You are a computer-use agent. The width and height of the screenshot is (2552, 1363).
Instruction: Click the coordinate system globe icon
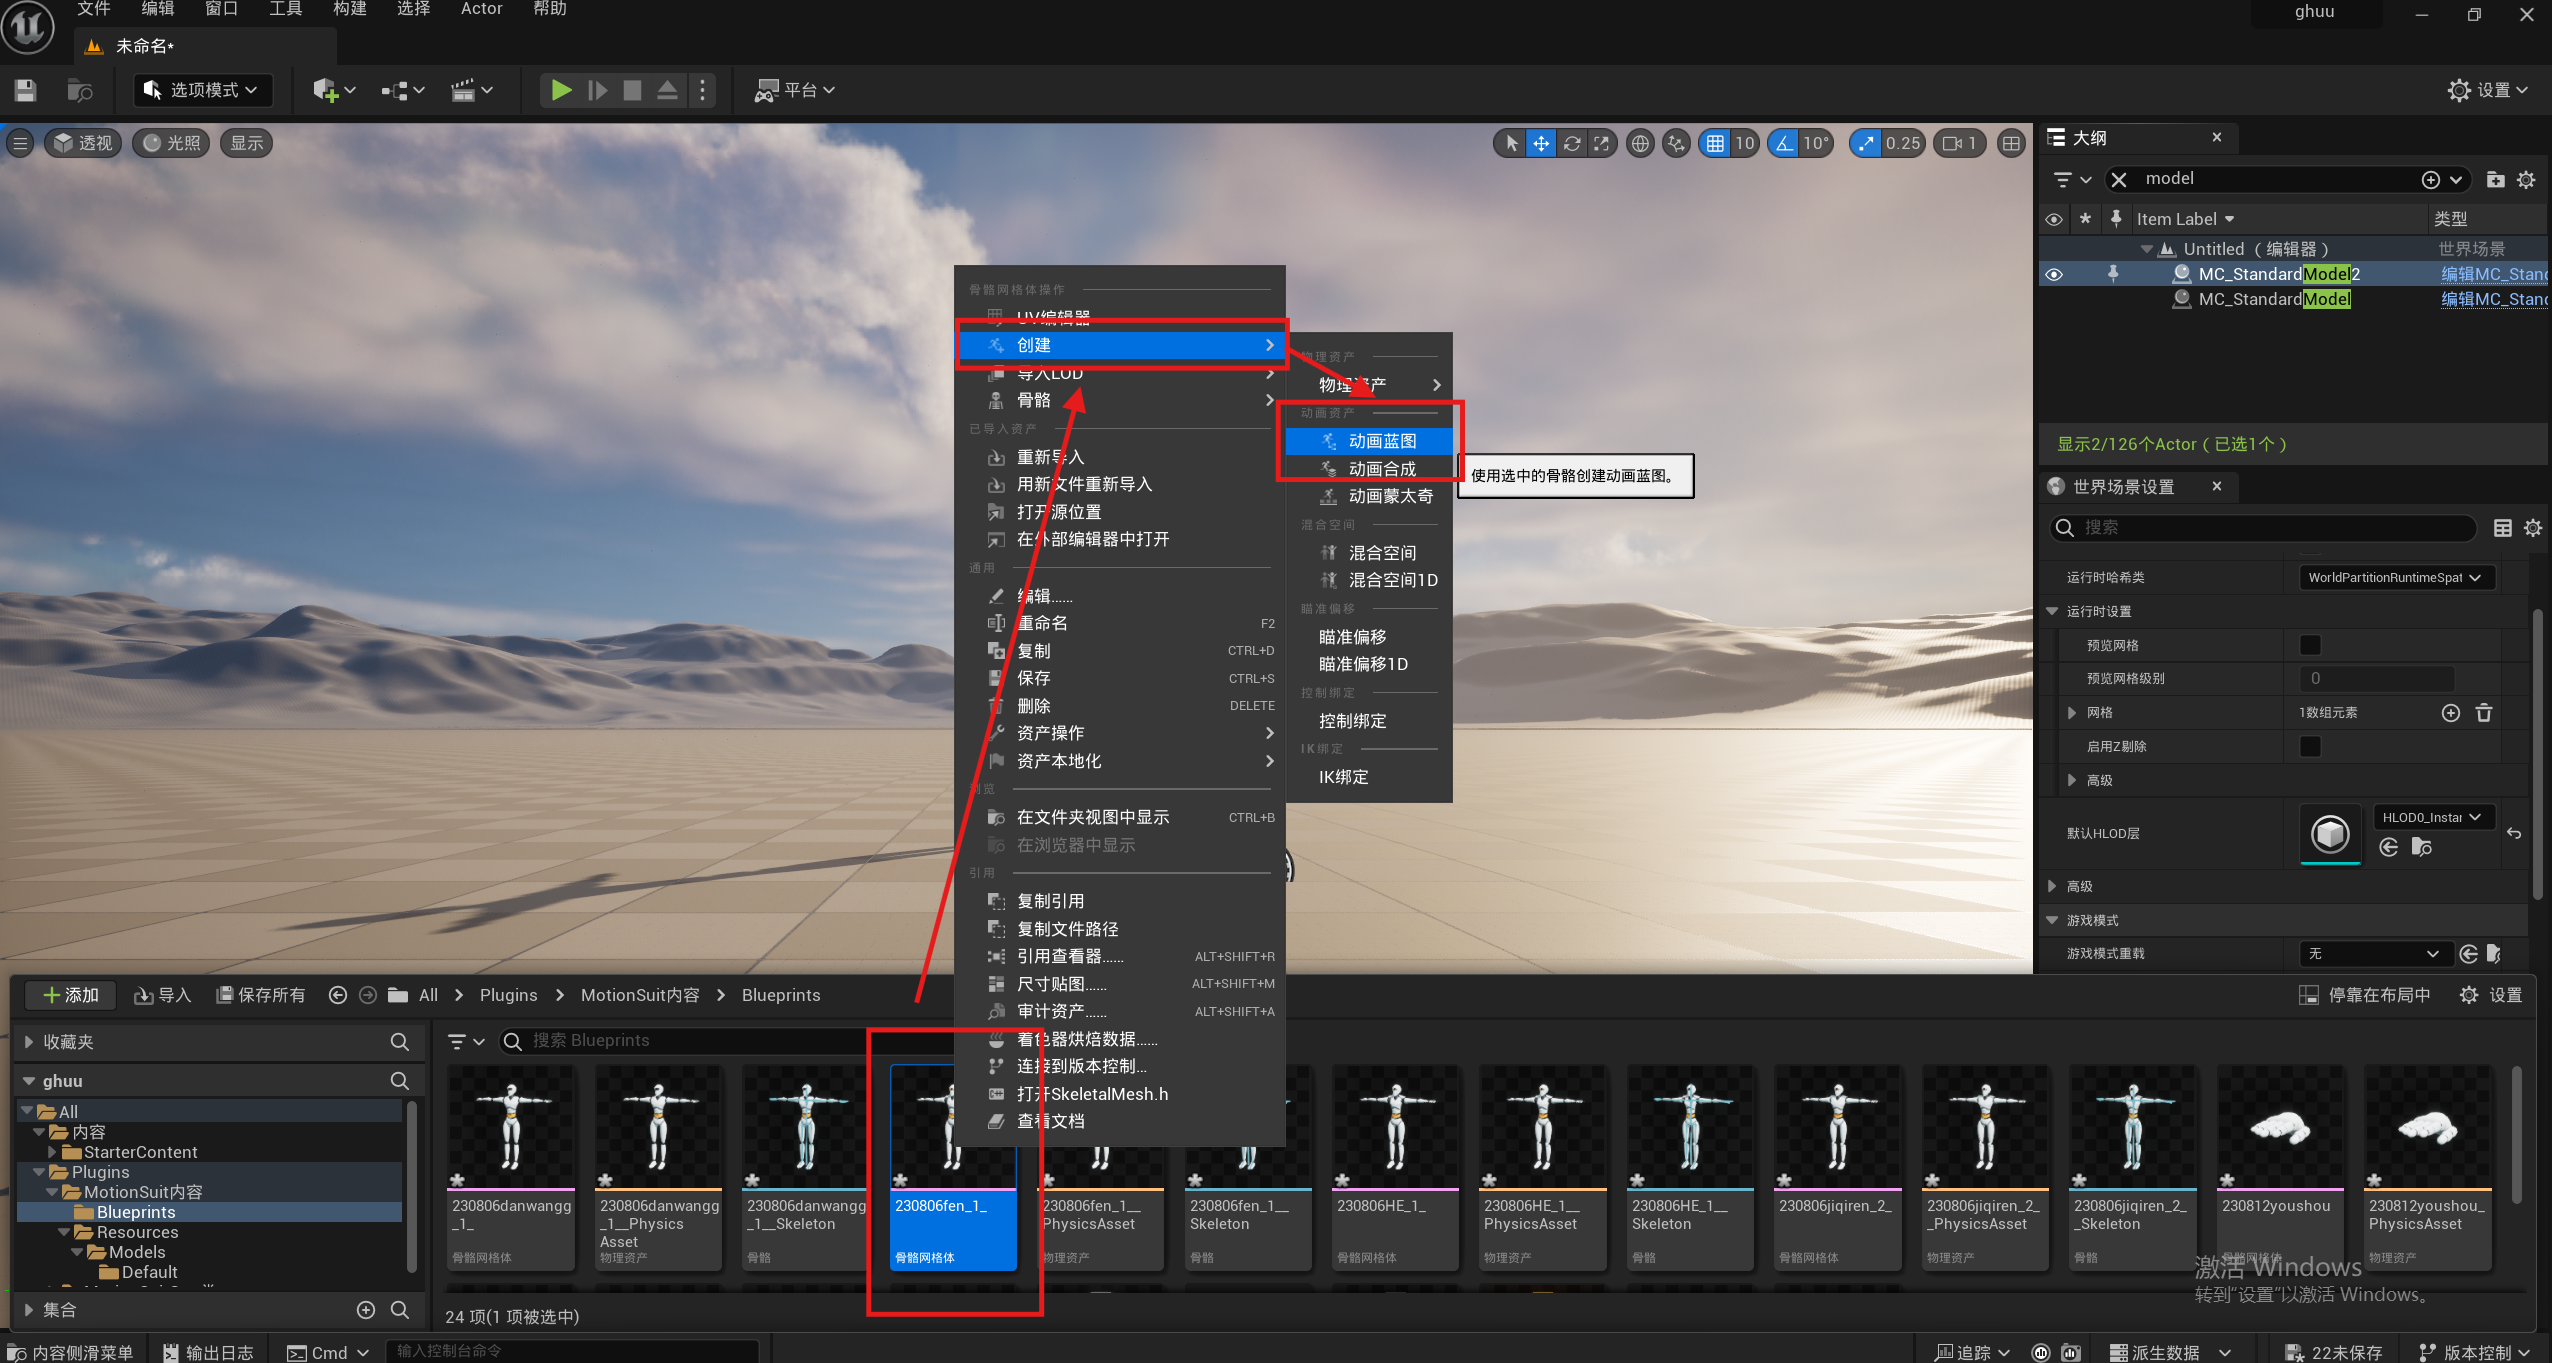point(1640,143)
